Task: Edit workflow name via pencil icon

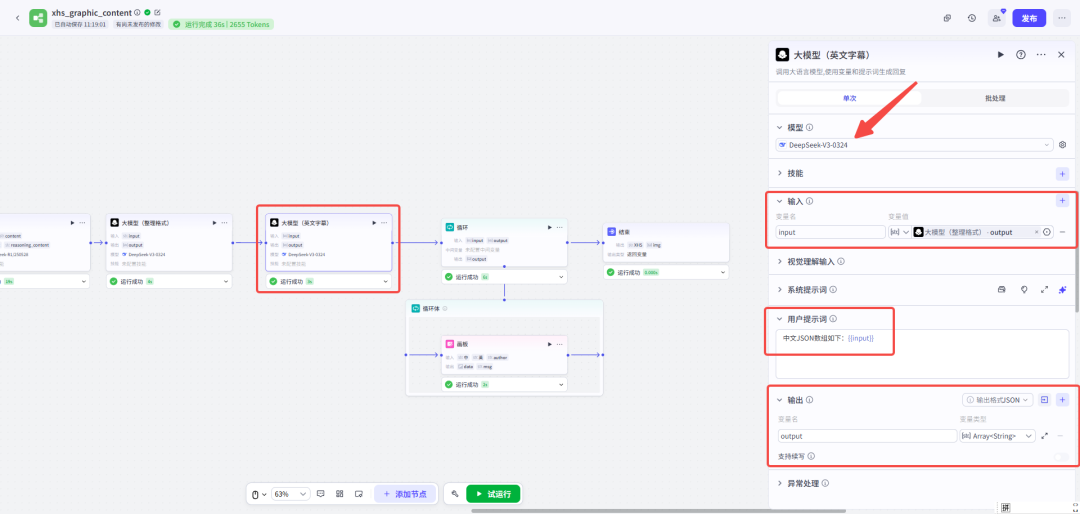Action: [158, 12]
